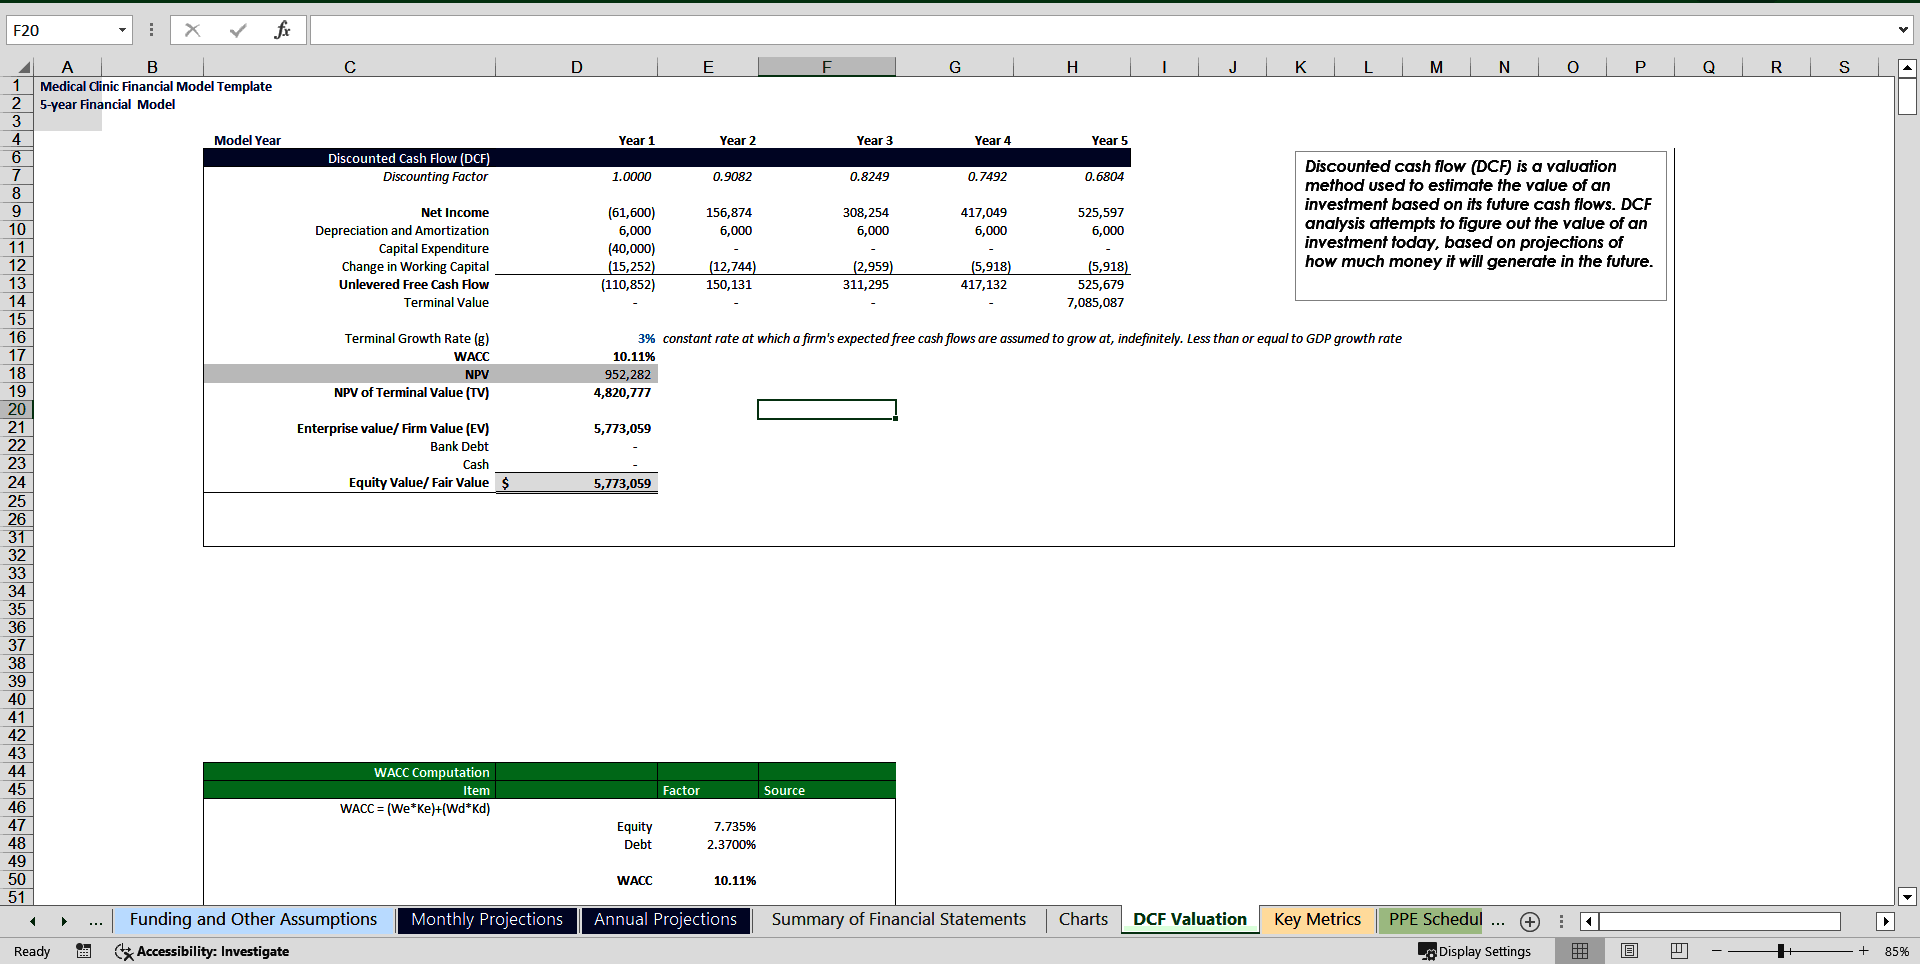Image resolution: width=1920 pixels, height=966 pixels.
Task: Select row 24 header
Action: pyautogui.click(x=17, y=482)
